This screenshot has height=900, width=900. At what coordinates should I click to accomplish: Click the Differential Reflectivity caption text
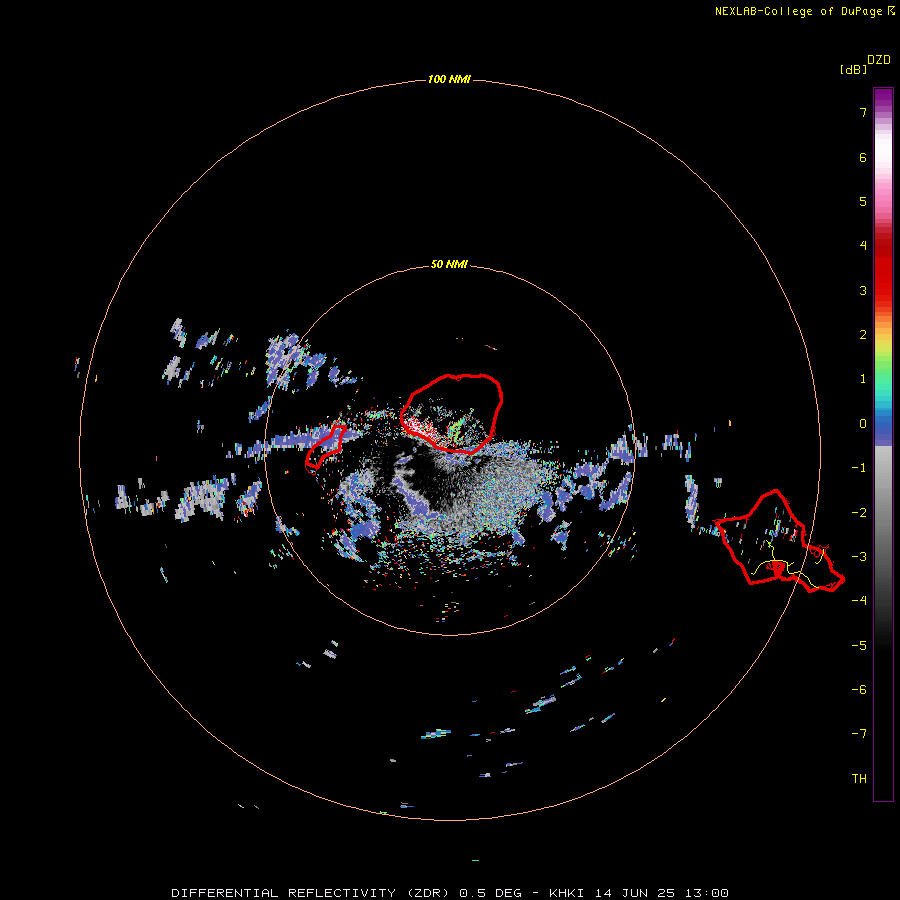tap(450, 893)
